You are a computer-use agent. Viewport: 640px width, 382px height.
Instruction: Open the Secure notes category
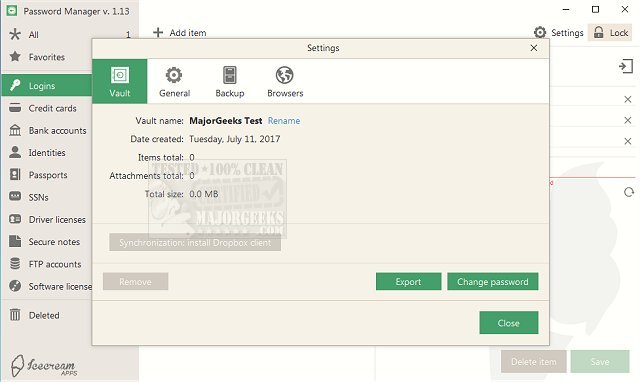[47, 242]
